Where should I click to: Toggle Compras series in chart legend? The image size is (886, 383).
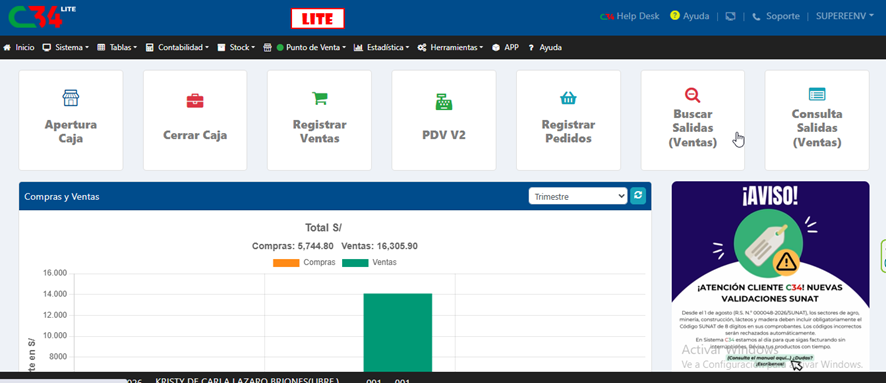click(x=304, y=263)
